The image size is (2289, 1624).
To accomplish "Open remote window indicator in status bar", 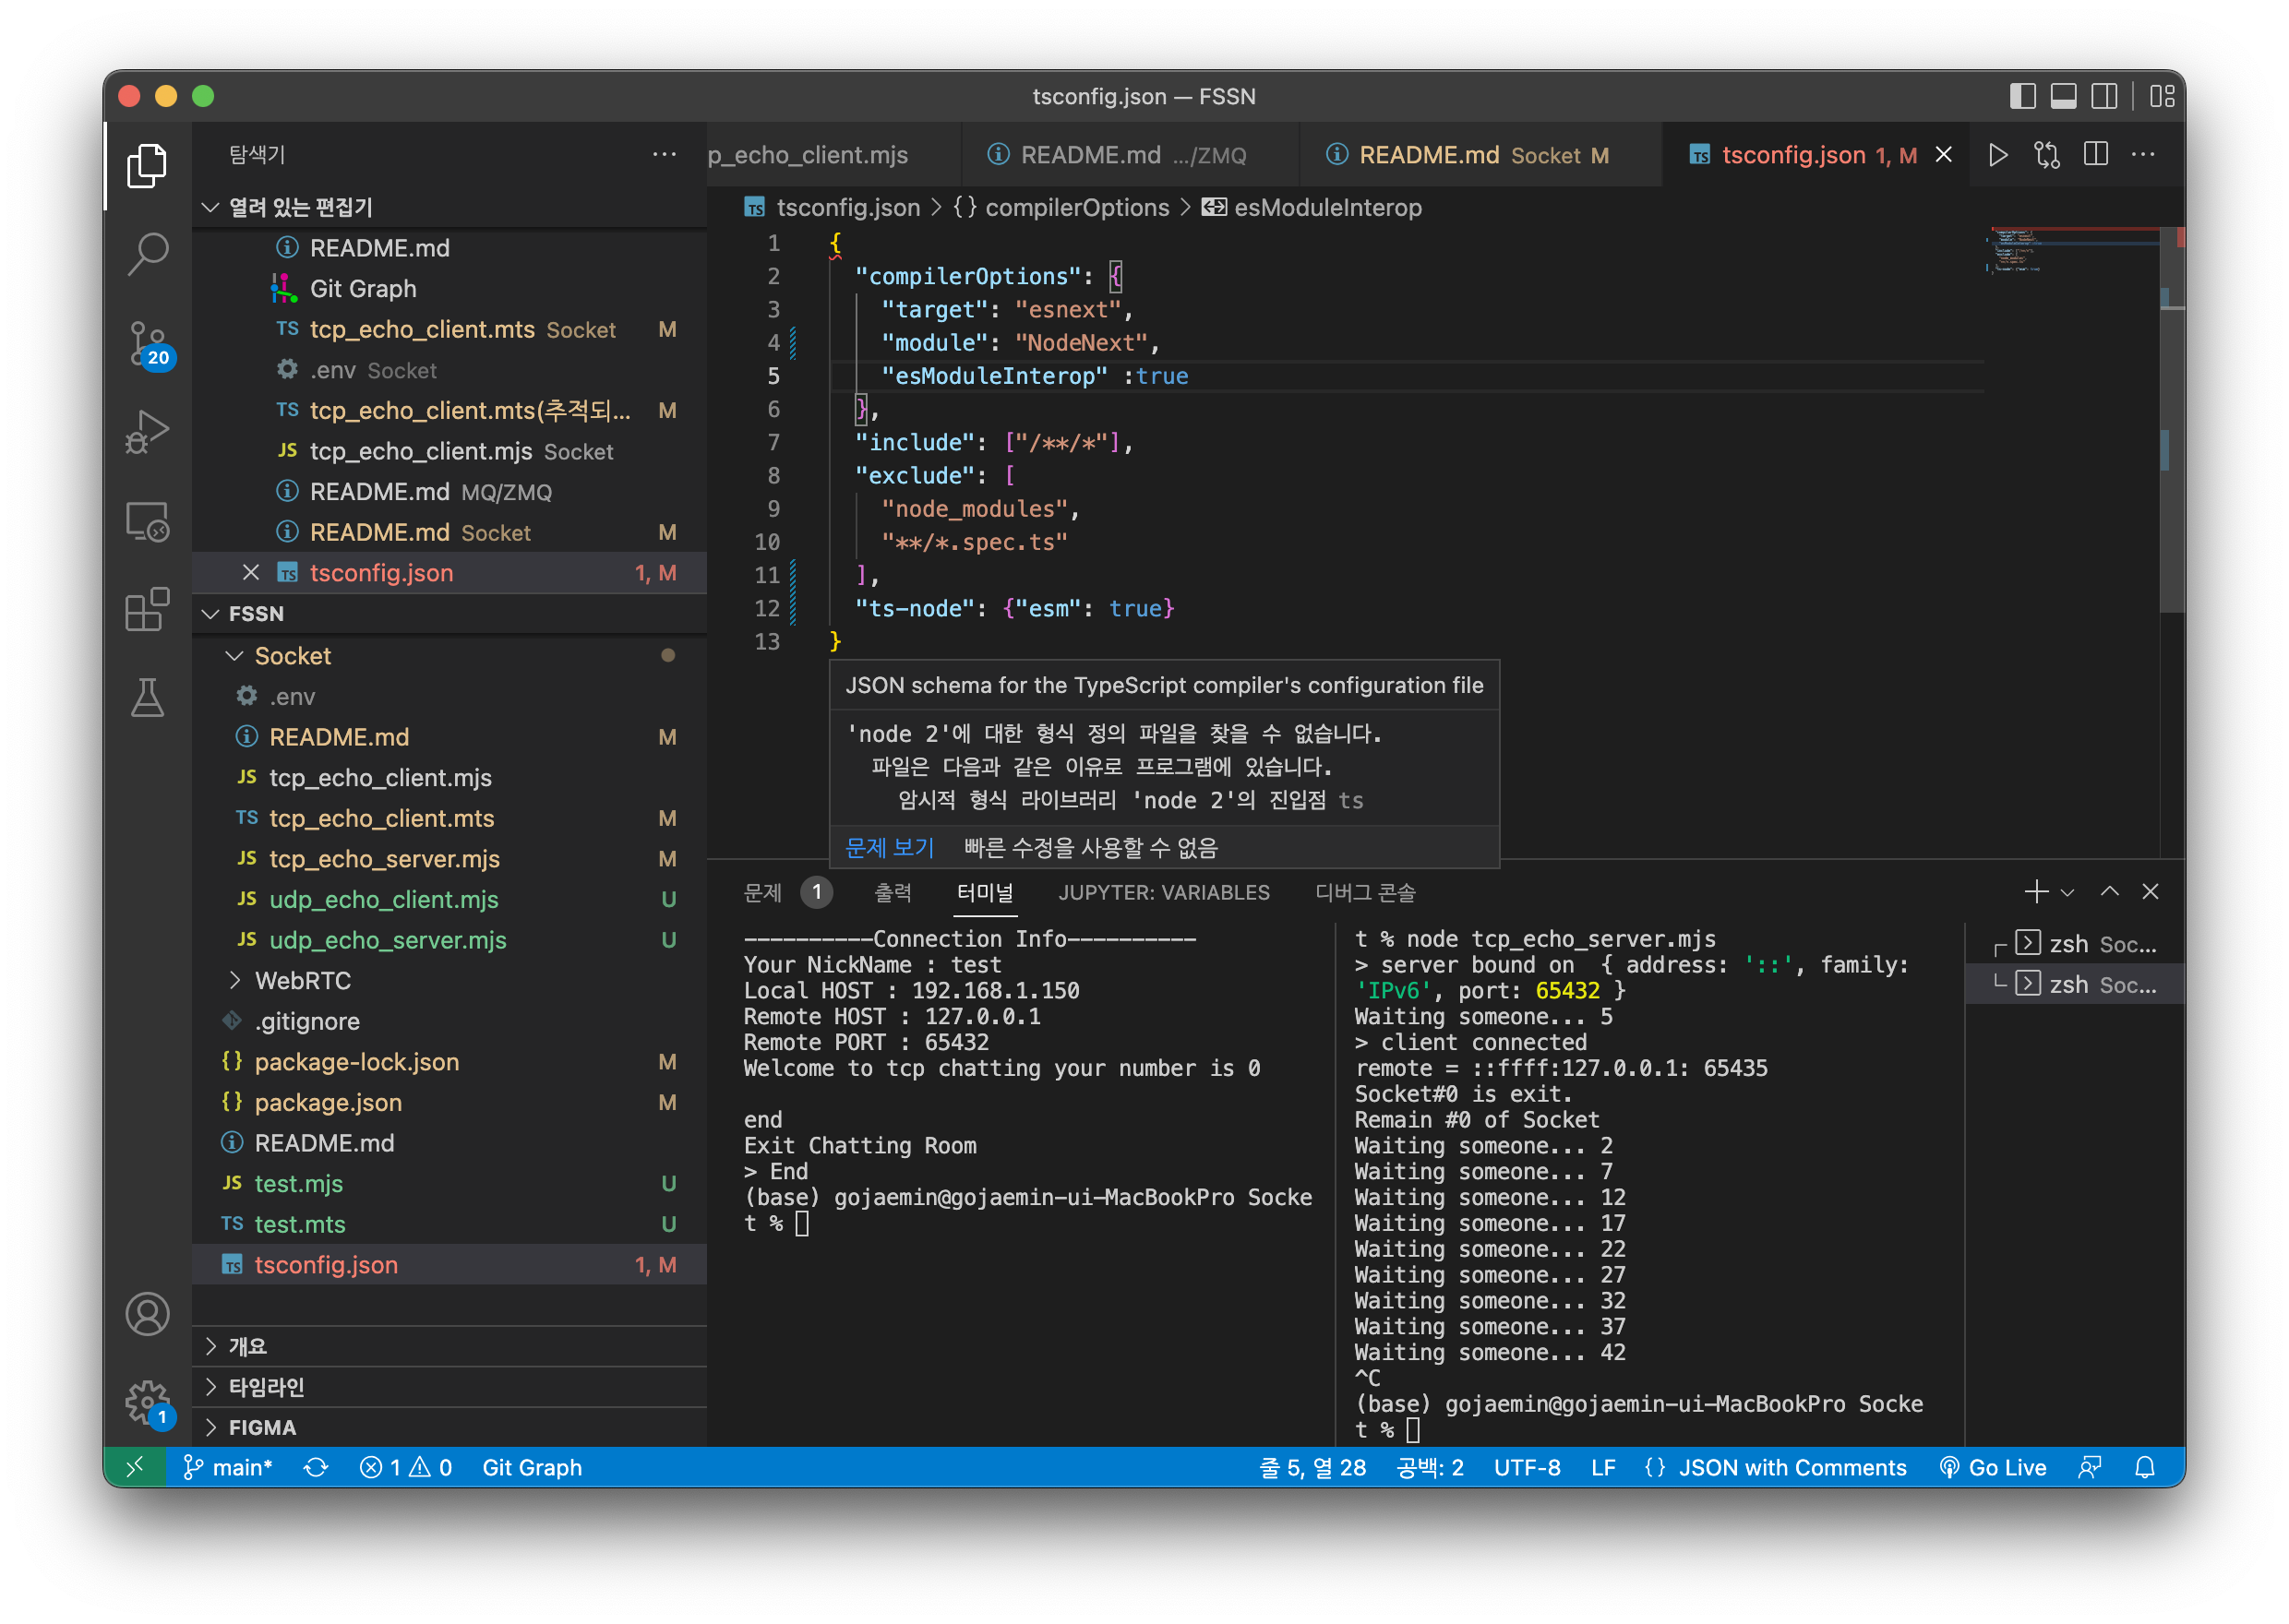I will (135, 1467).
